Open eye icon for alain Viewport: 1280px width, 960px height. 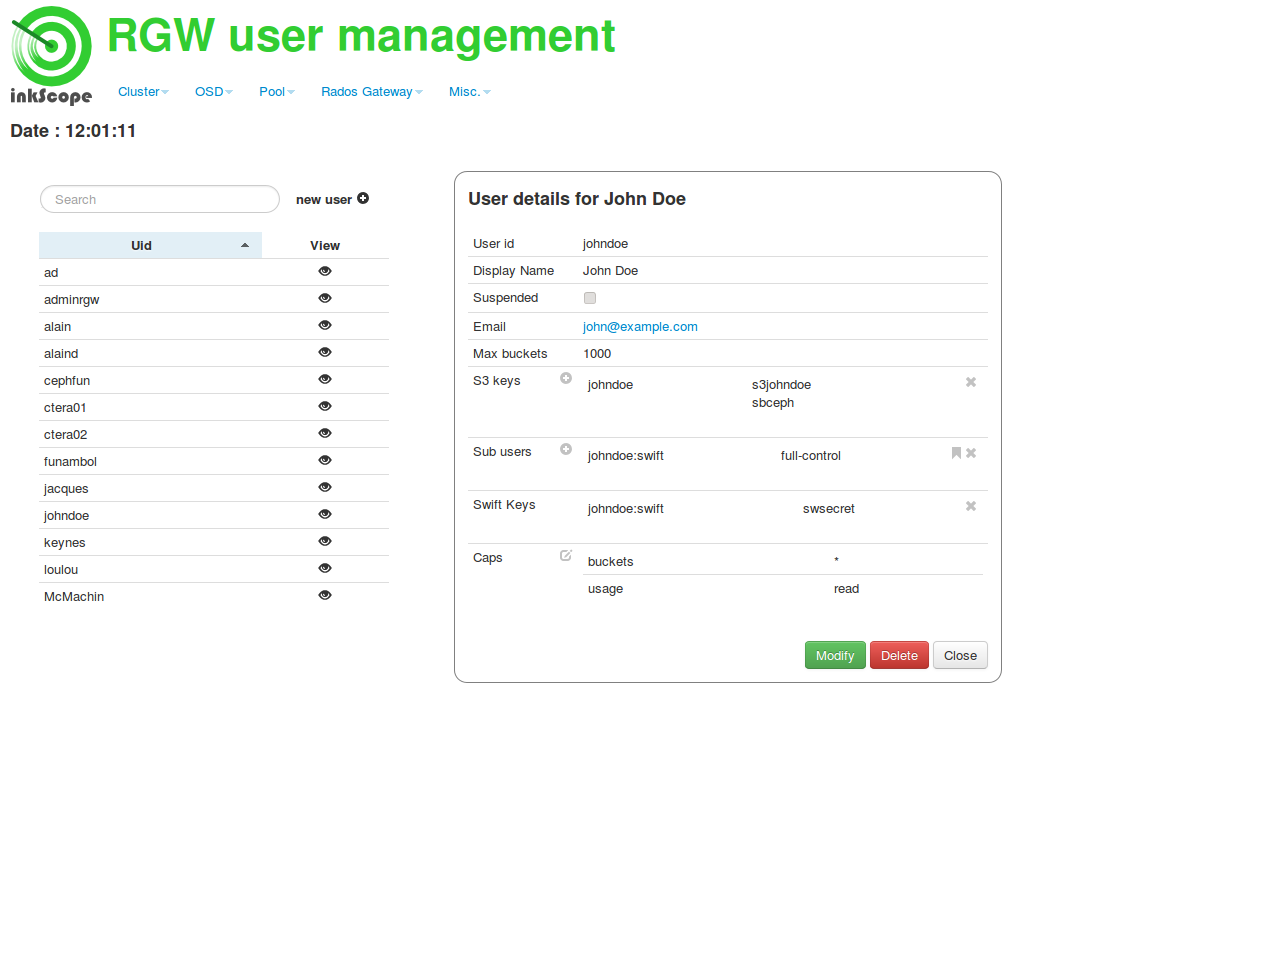[x=325, y=325]
